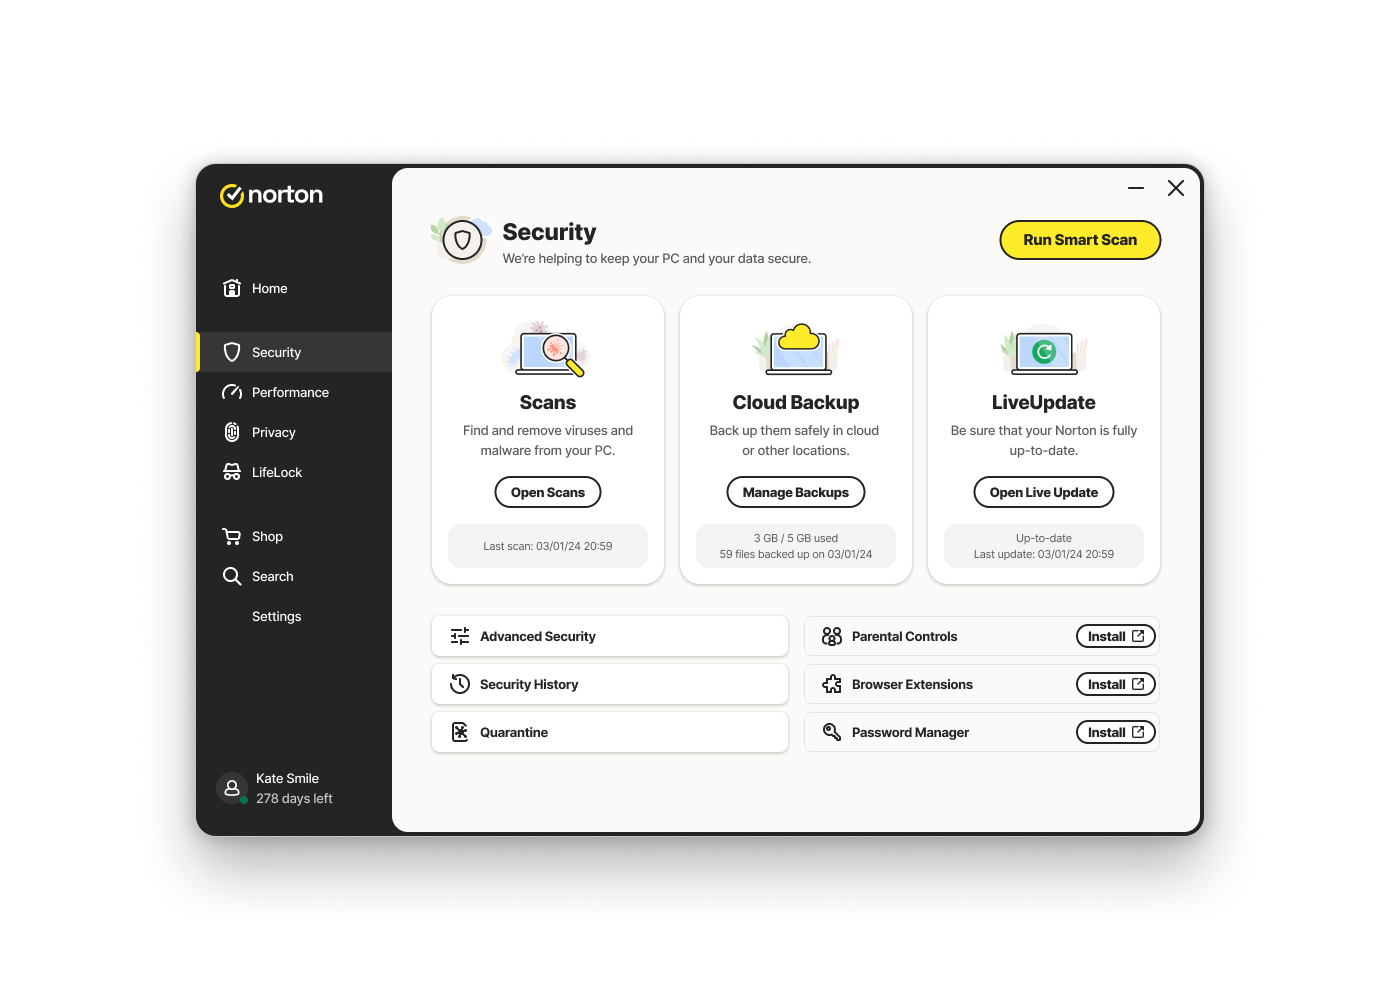The image size is (1400, 1000).
Task: Click the "Kate Smile" account name
Action: tap(287, 778)
